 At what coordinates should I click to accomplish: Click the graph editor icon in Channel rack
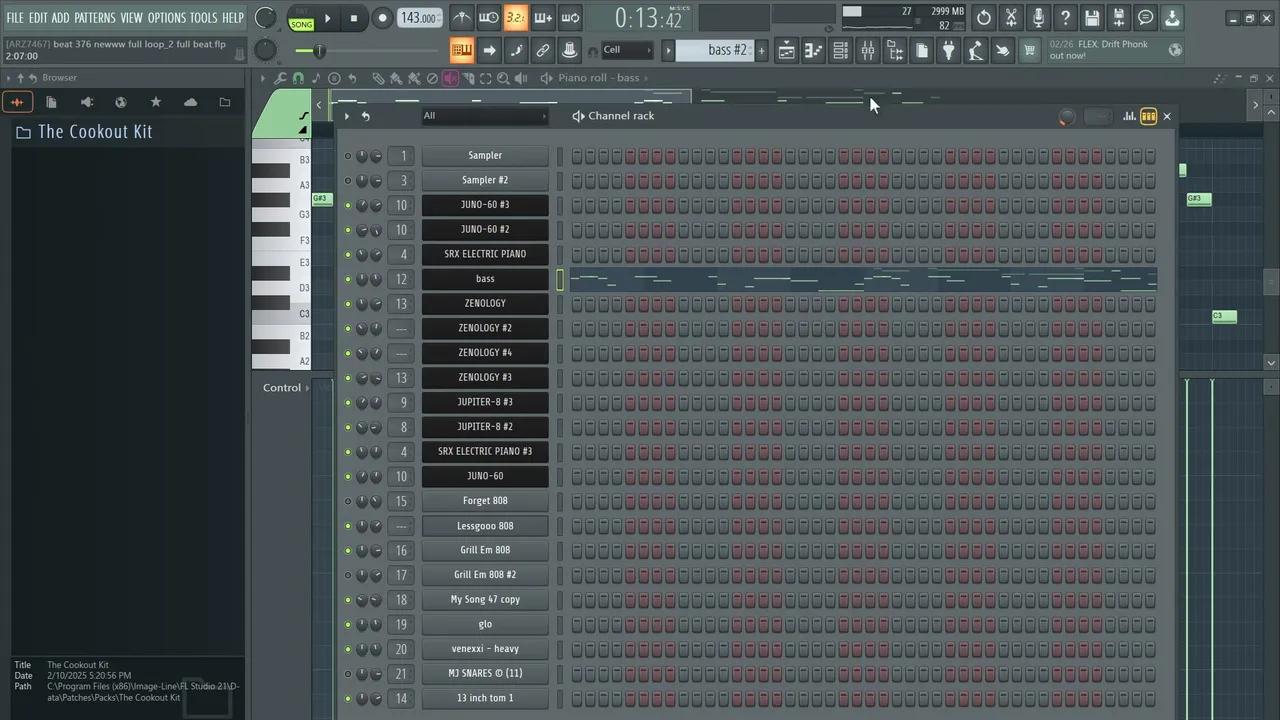[x=1129, y=116]
